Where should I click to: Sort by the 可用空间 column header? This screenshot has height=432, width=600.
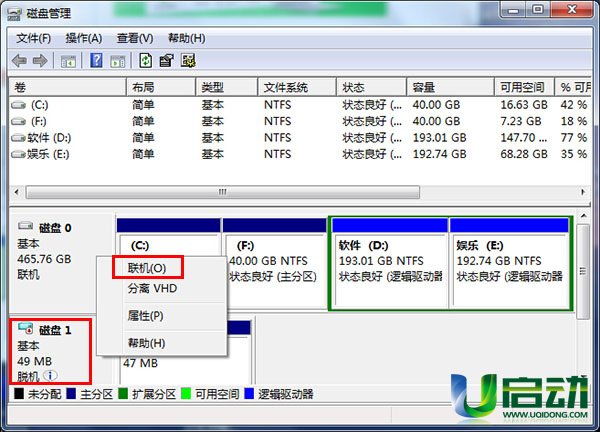(524, 87)
